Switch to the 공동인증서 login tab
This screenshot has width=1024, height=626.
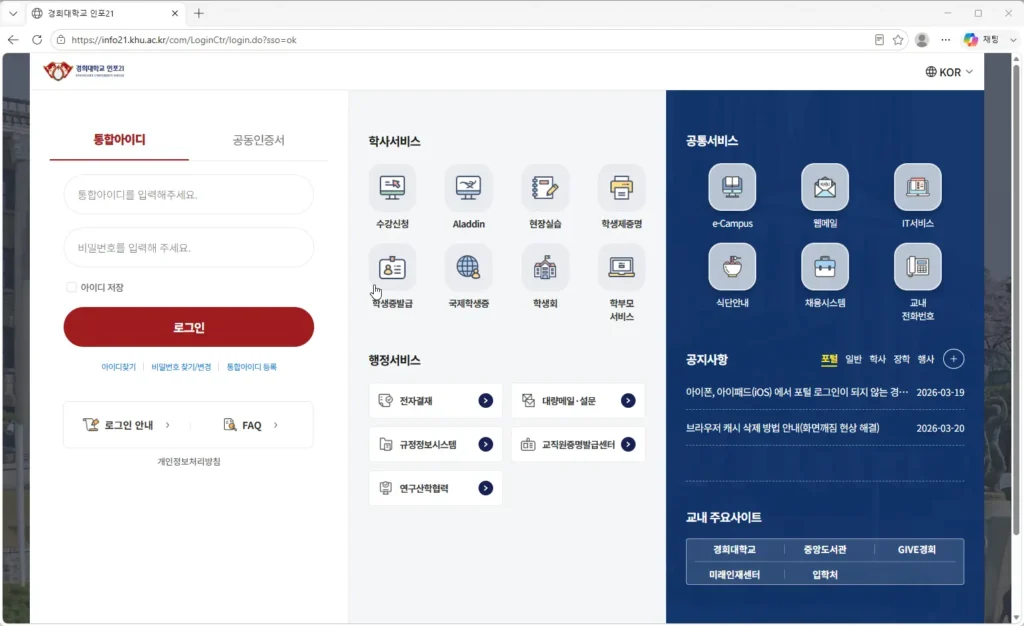(259, 140)
